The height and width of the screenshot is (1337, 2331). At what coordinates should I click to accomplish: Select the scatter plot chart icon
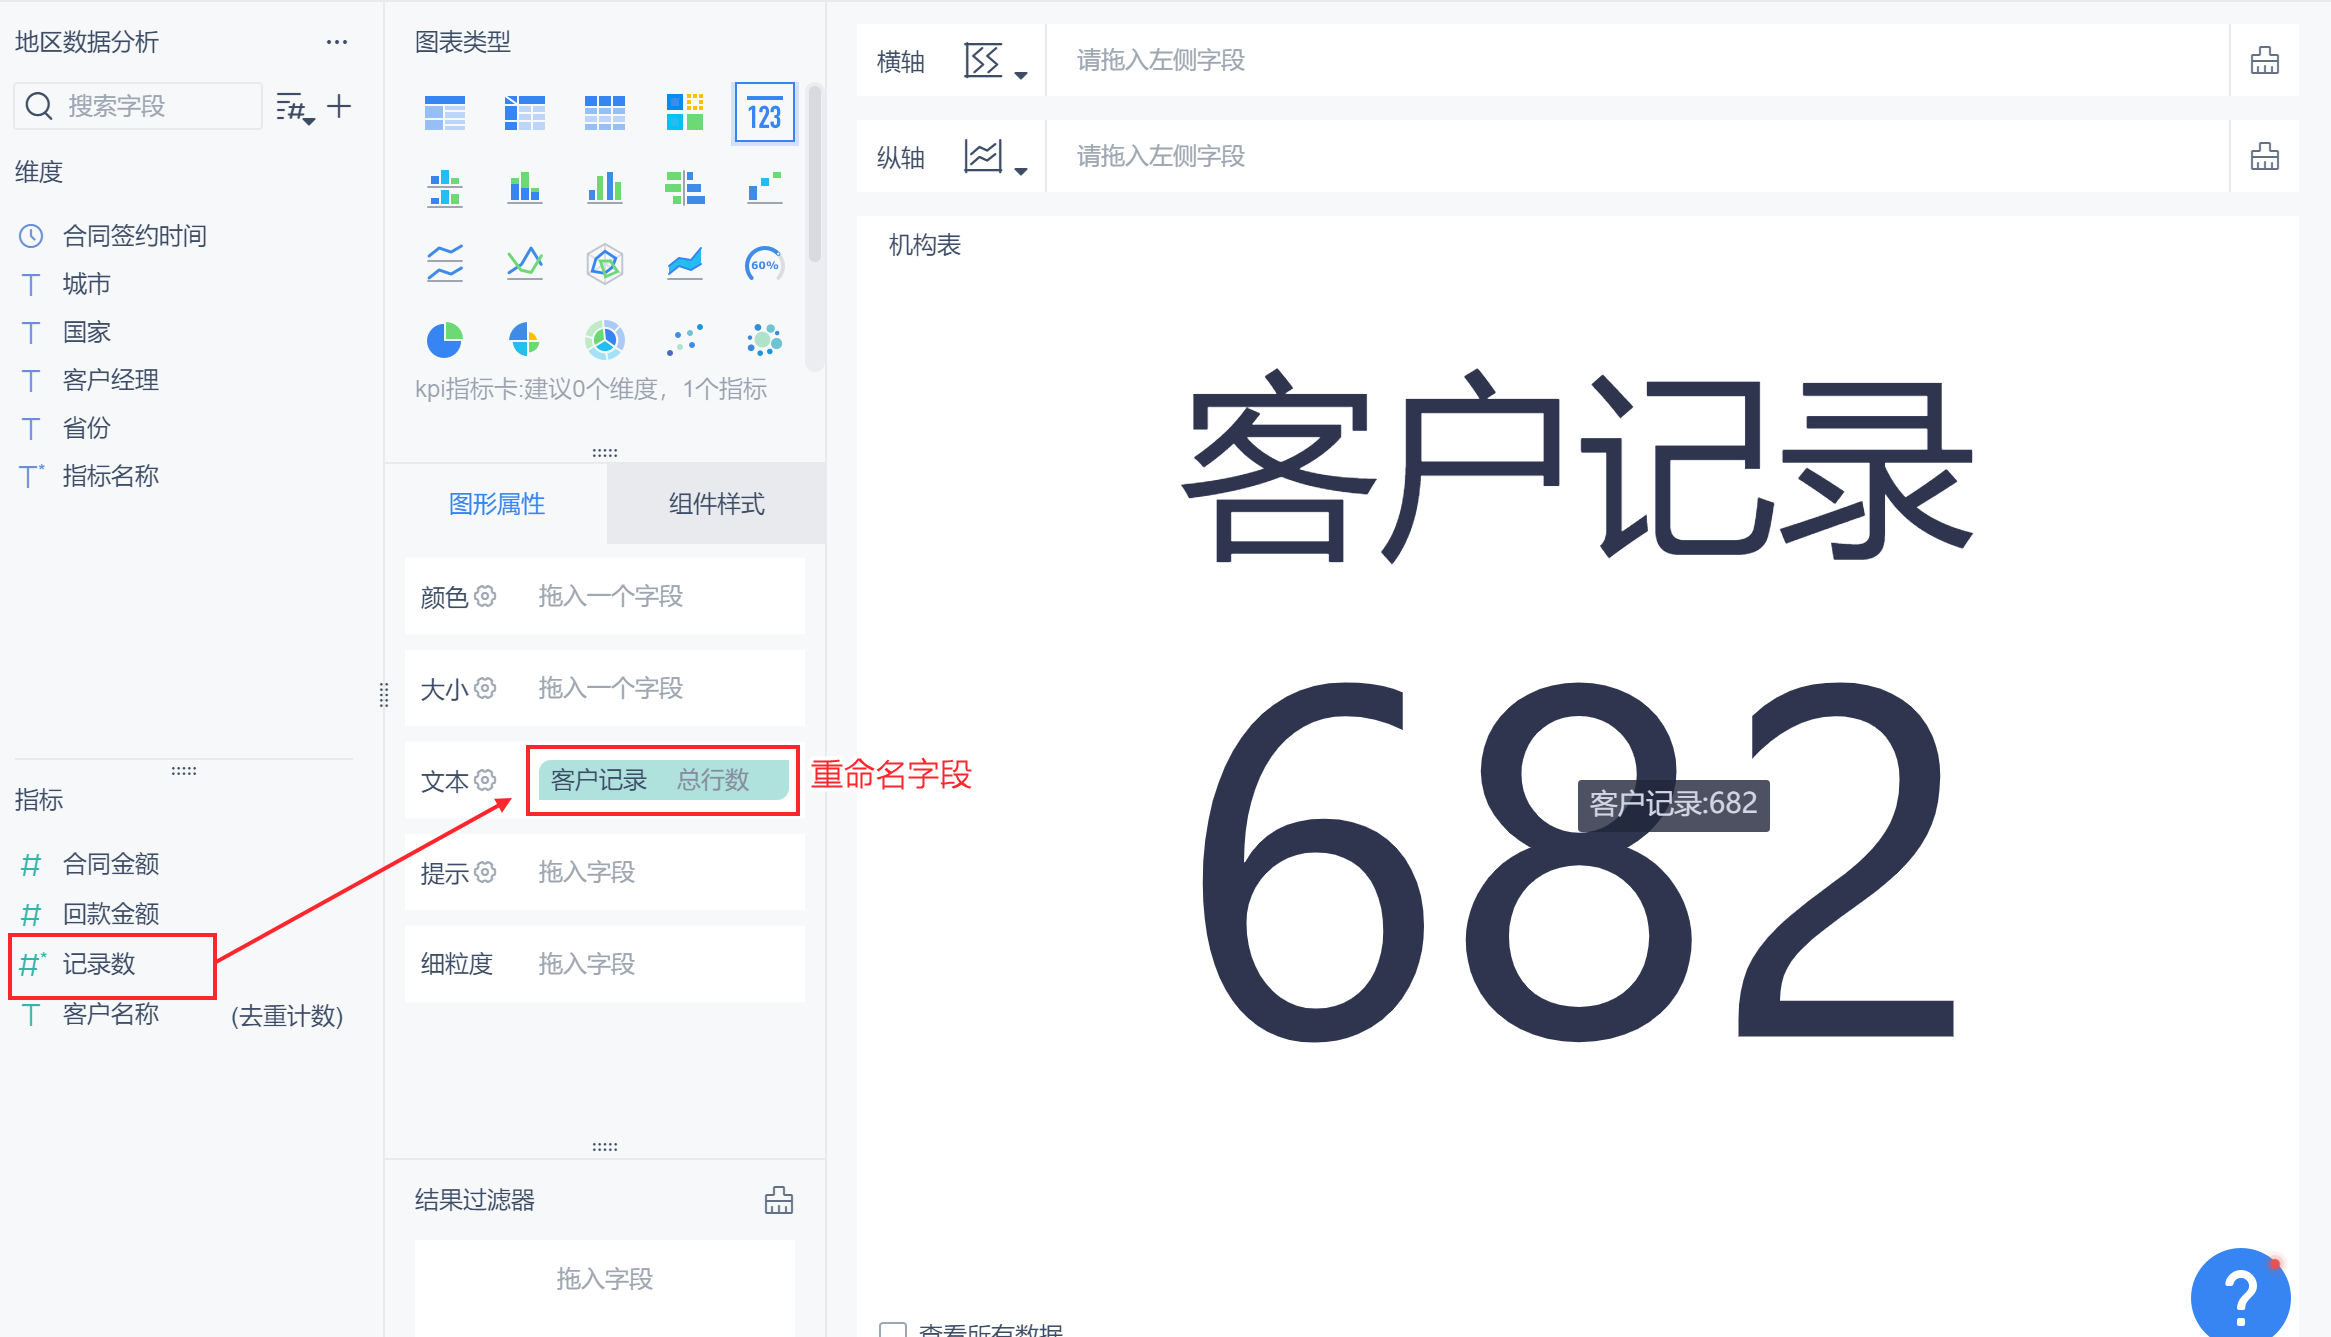[684, 340]
